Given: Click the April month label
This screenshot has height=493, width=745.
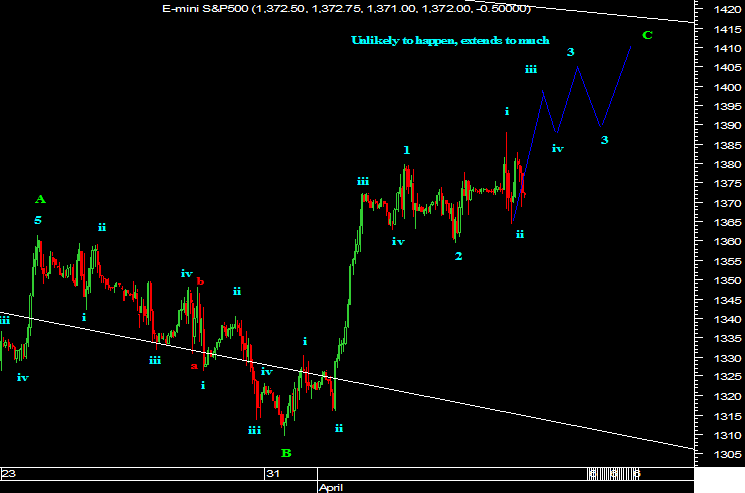Looking at the screenshot, I should (331, 487).
